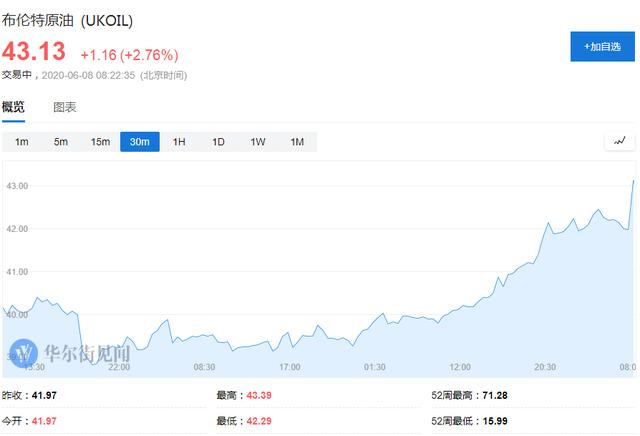
Task: Click the 08:30 x-axis time label
Action: [204, 367]
